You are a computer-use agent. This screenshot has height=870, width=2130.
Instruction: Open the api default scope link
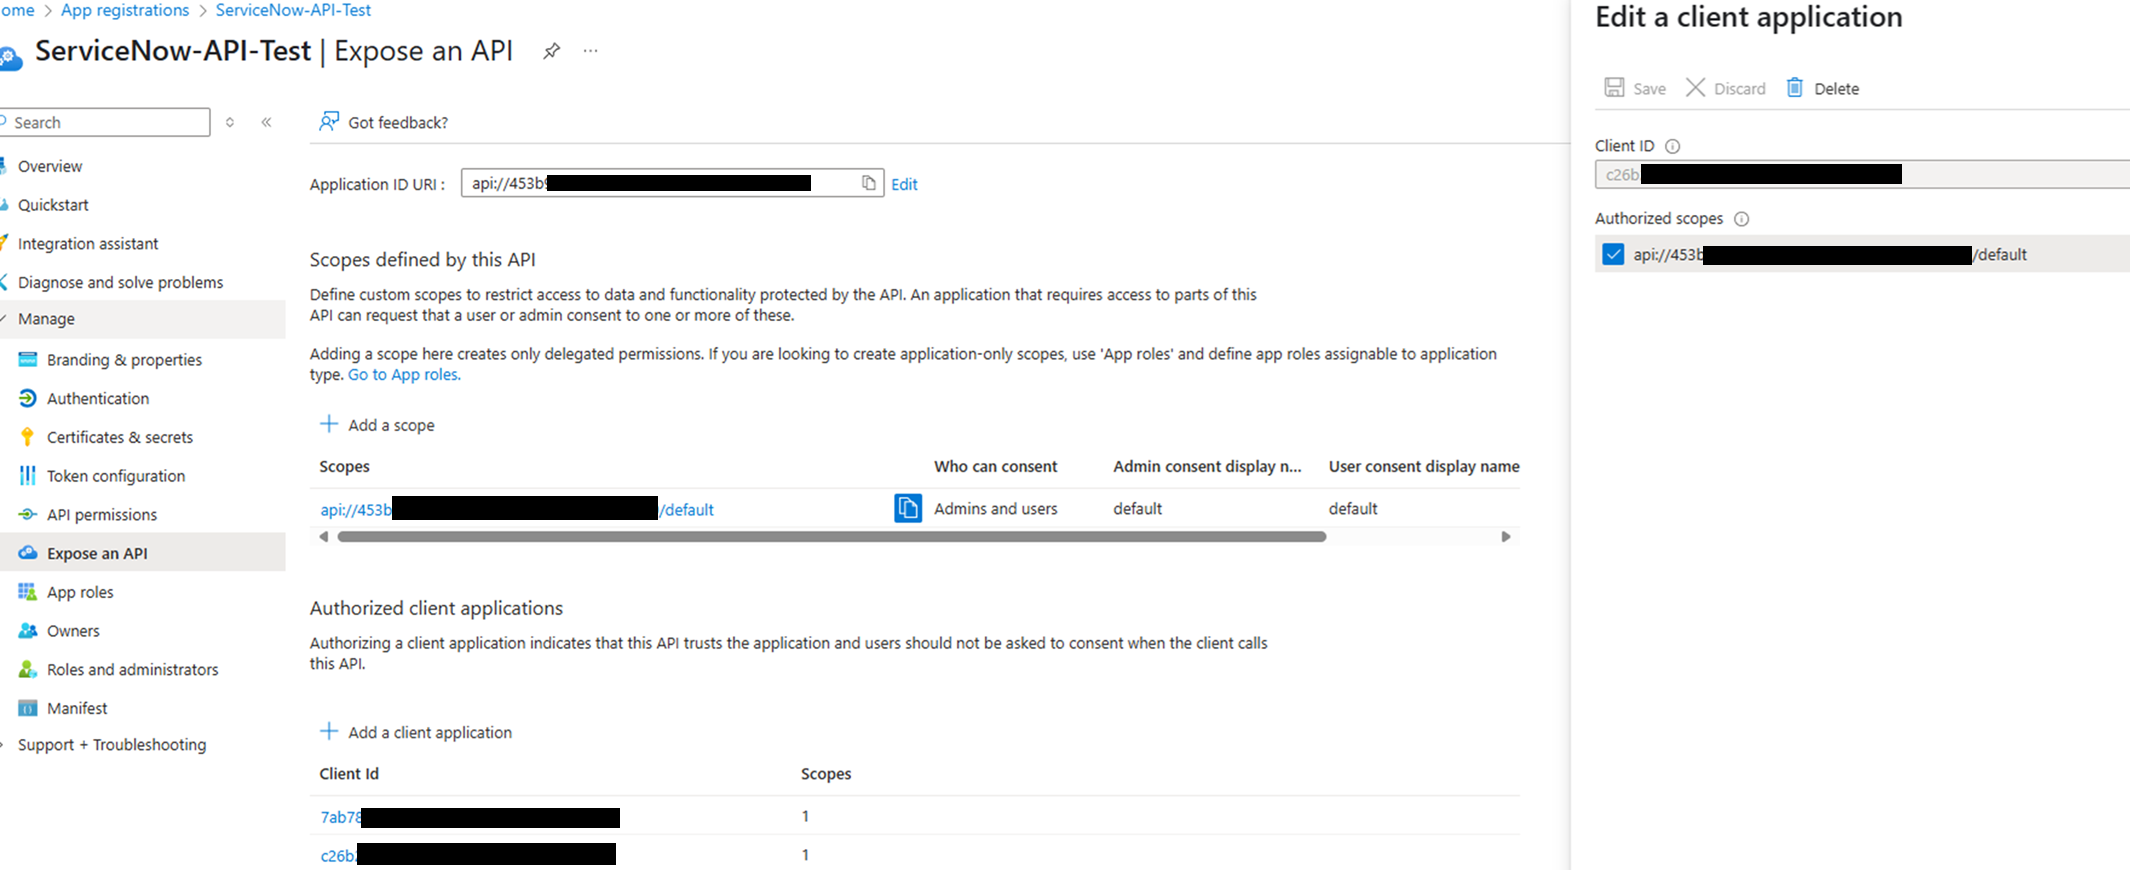[x=517, y=509]
